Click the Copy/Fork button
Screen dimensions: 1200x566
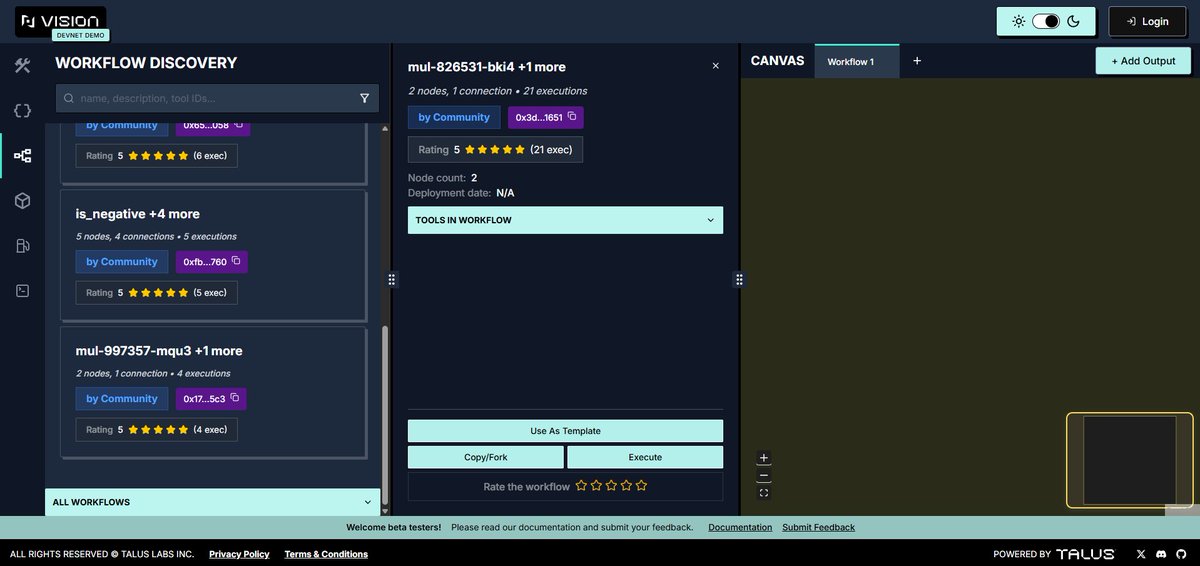tap(486, 457)
